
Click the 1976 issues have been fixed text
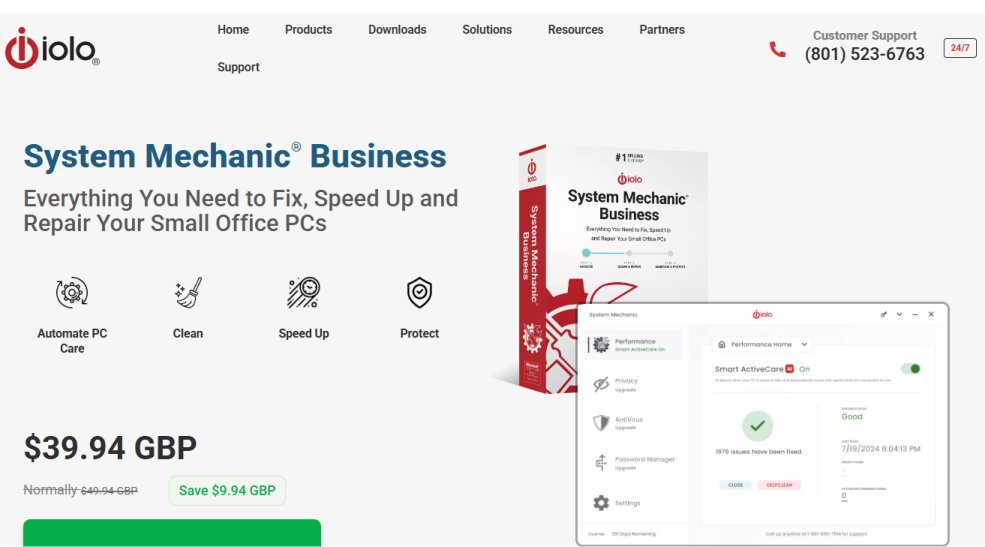[759, 452]
